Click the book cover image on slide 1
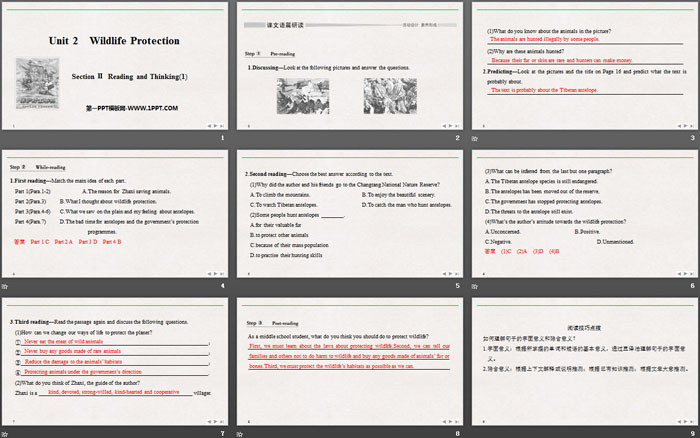Viewport: 700px width, 438px height. pyautogui.click(x=37, y=83)
